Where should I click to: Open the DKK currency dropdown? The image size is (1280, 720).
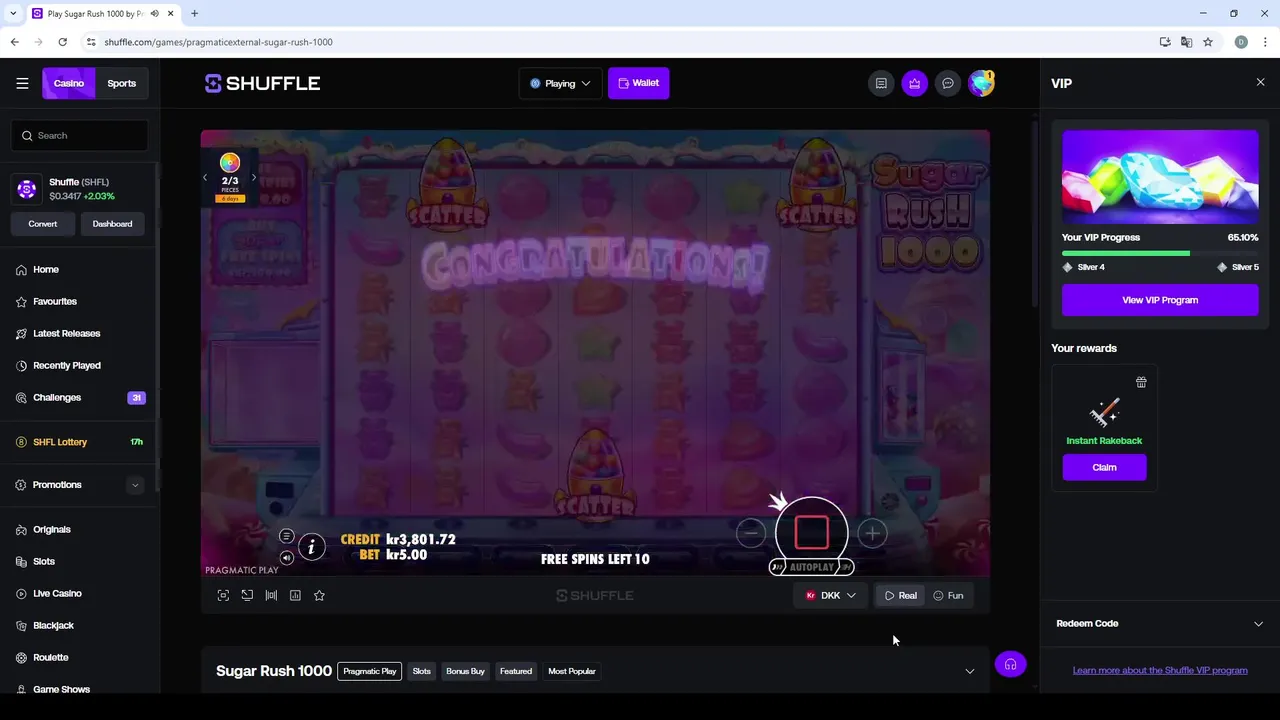pyautogui.click(x=831, y=595)
